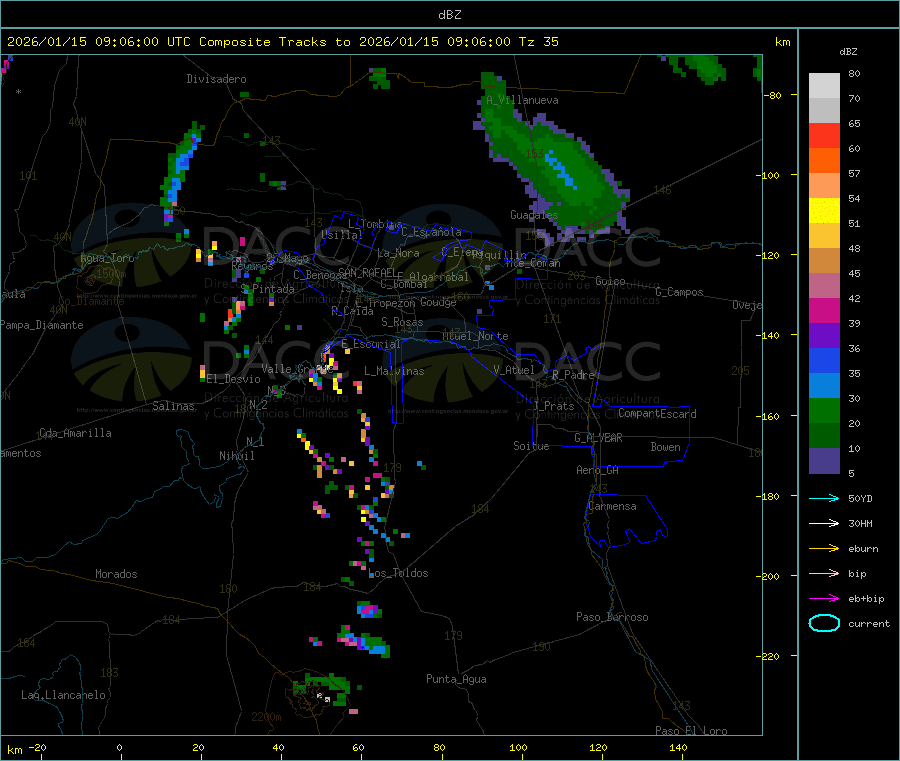Click the G_Campos map label
The width and height of the screenshot is (900, 761).
tap(679, 292)
